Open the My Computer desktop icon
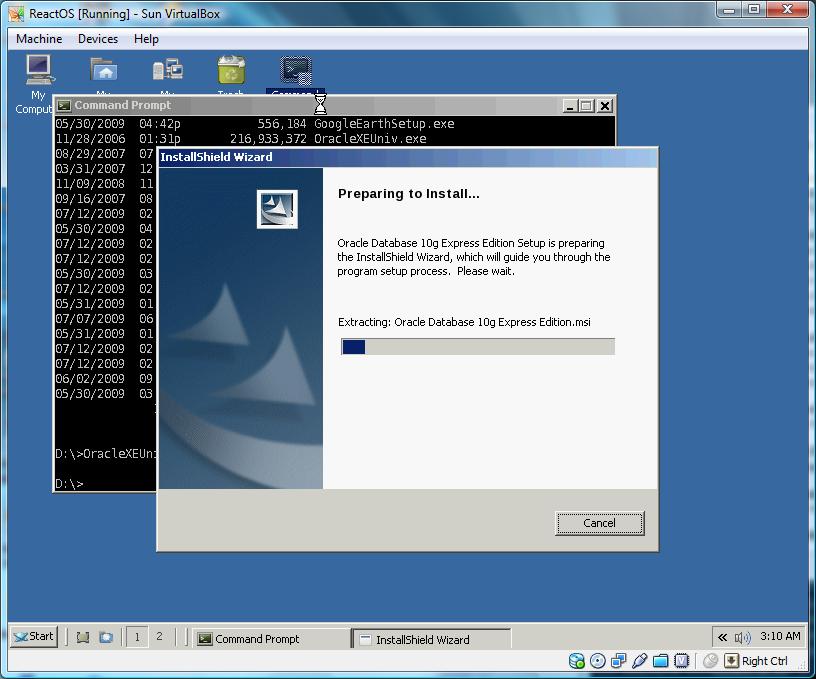Image resolution: width=816 pixels, height=679 pixels. coord(39,72)
